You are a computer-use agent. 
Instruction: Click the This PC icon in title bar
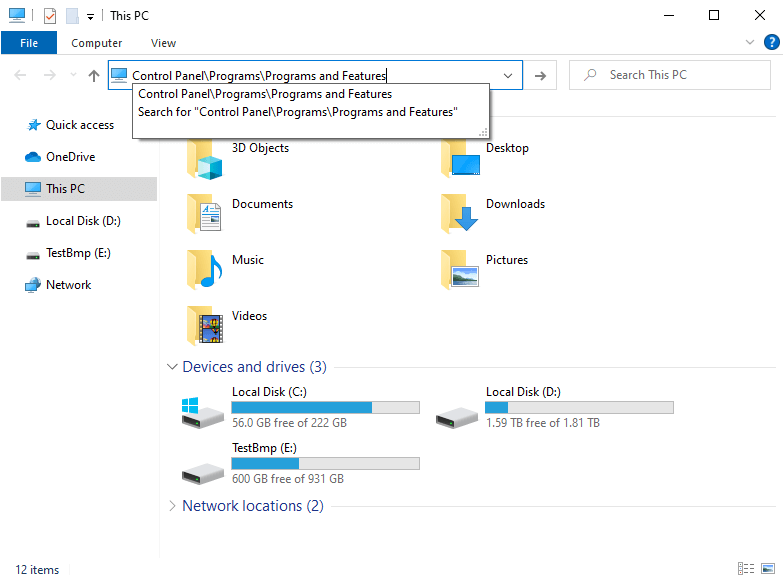(16, 16)
